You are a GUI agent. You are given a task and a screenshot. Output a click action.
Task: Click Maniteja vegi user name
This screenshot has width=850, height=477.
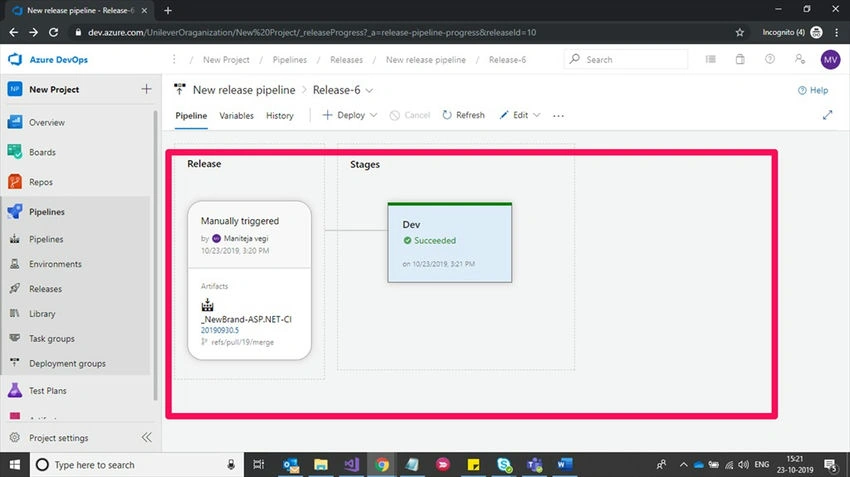[x=246, y=238]
